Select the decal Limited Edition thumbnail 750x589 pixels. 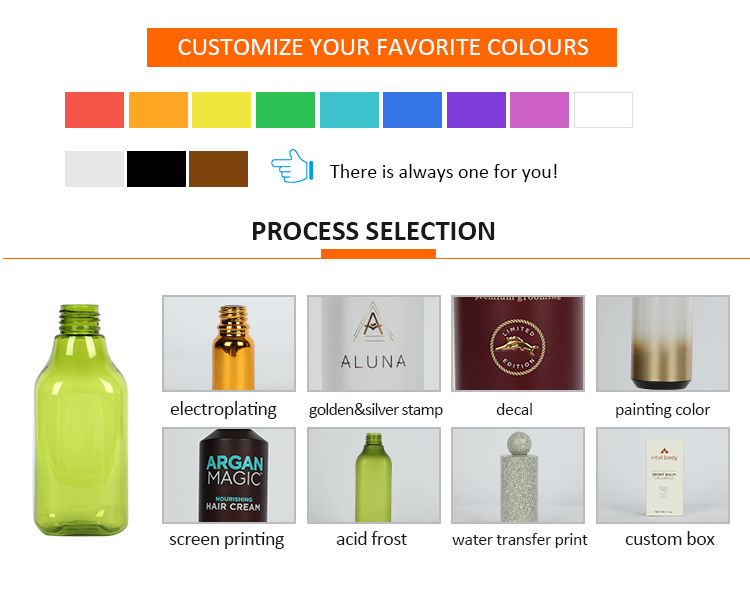518,343
